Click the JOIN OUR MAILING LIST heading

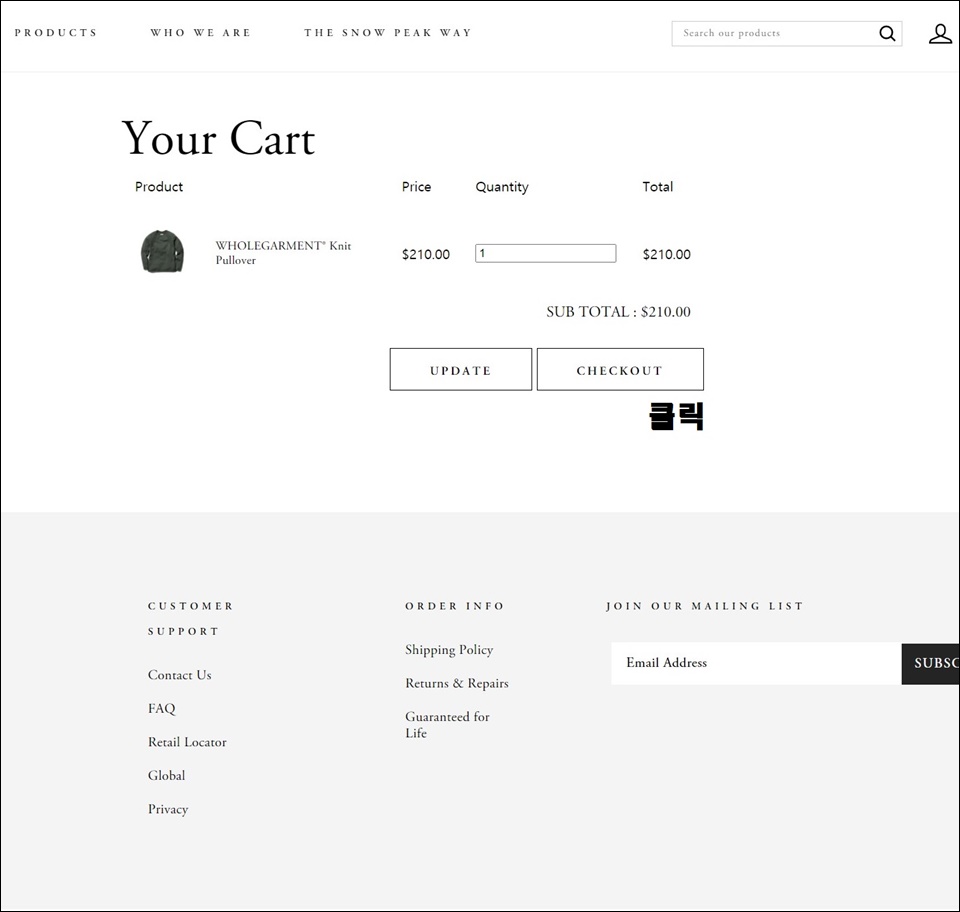tap(704, 606)
